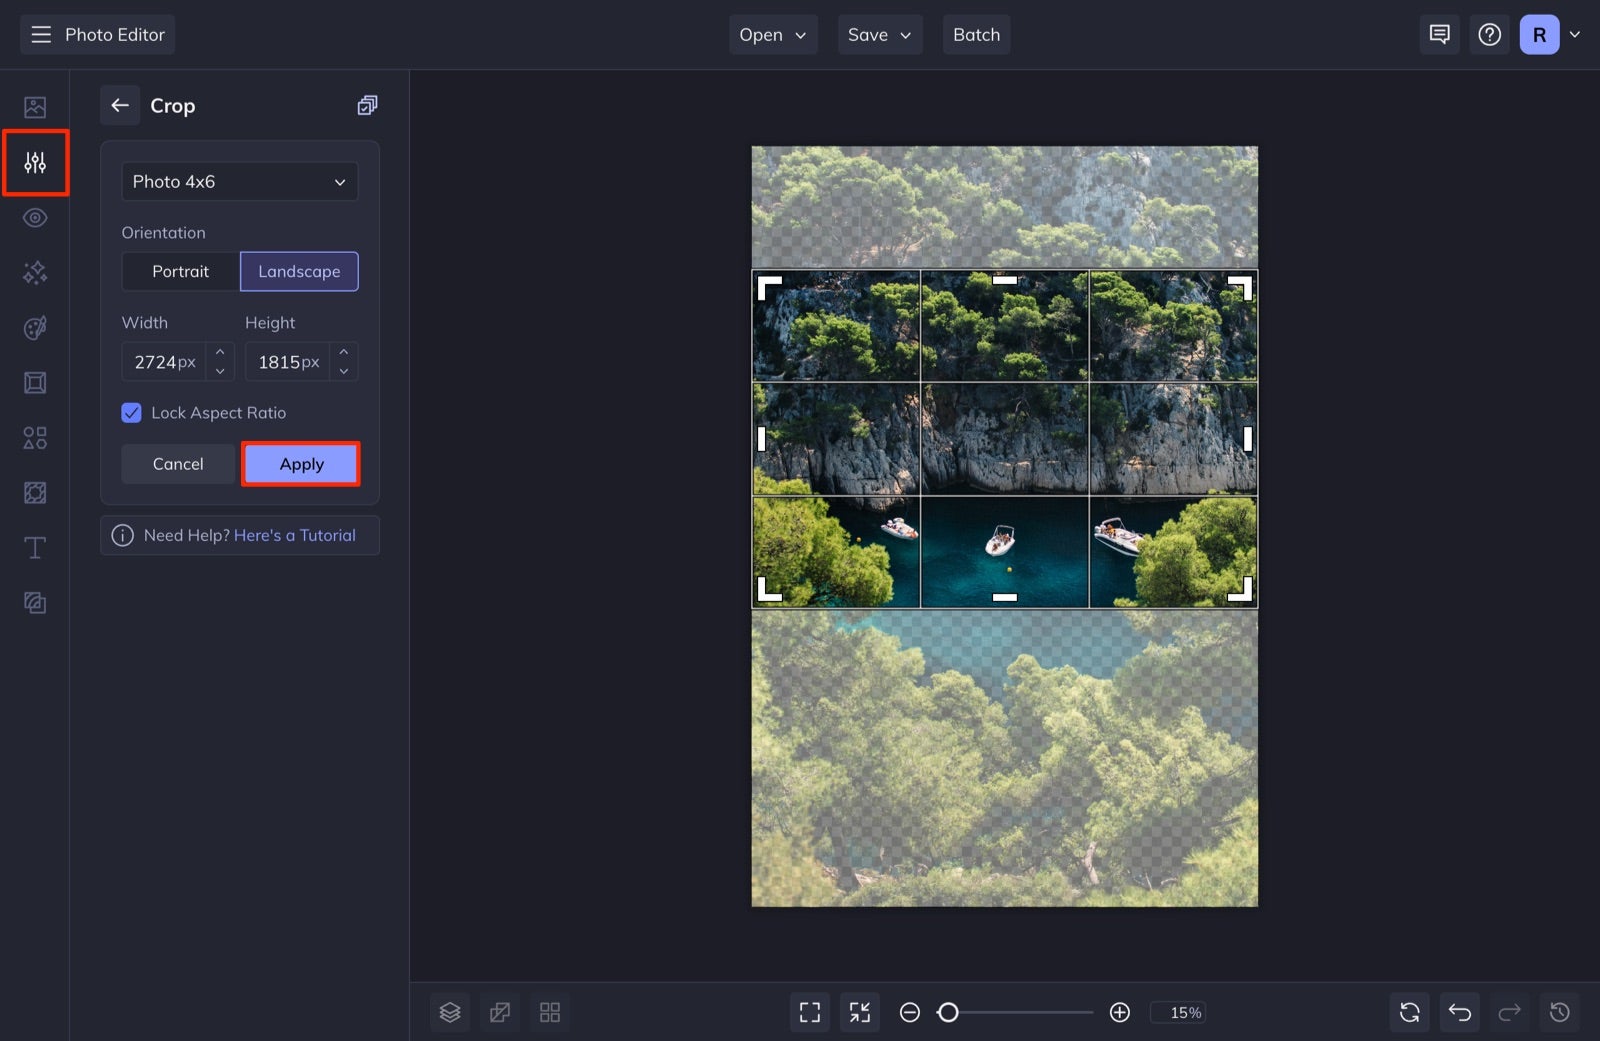
Task: Open the Shapes panel icon
Action: pyautogui.click(x=35, y=437)
